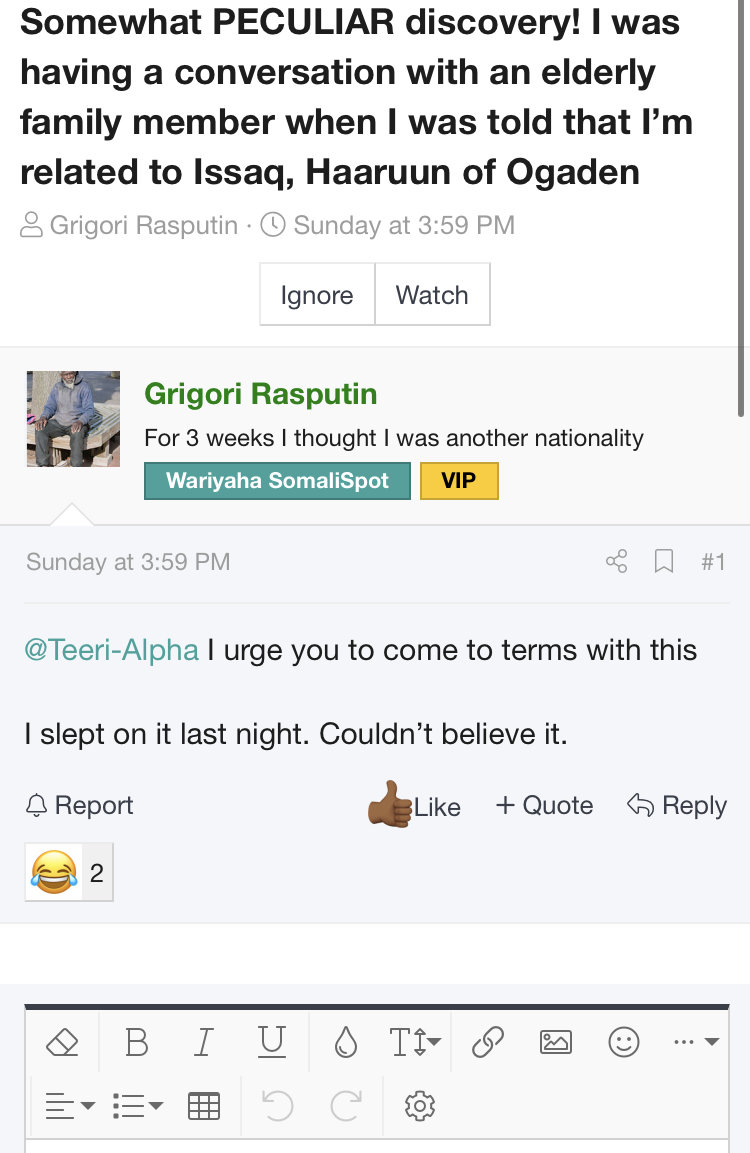Open the text alignment dropdown
Screen dimensions: 750x1153
click(70, 1105)
